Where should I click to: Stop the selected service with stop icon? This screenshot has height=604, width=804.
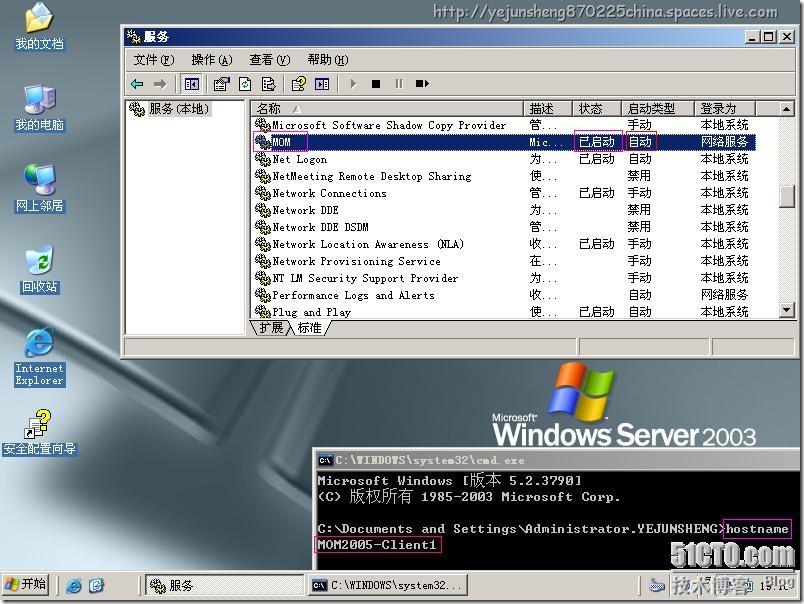pyautogui.click(x=376, y=84)
